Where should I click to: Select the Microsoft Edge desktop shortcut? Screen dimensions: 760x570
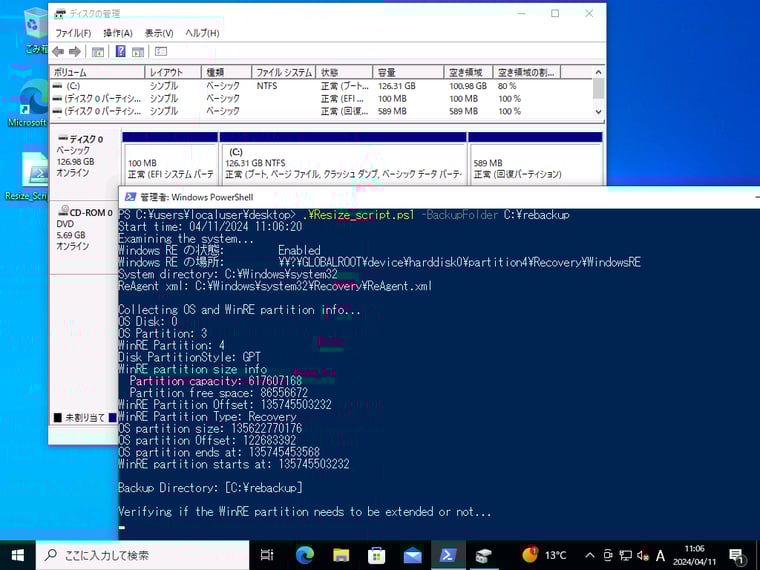[30, 103]
